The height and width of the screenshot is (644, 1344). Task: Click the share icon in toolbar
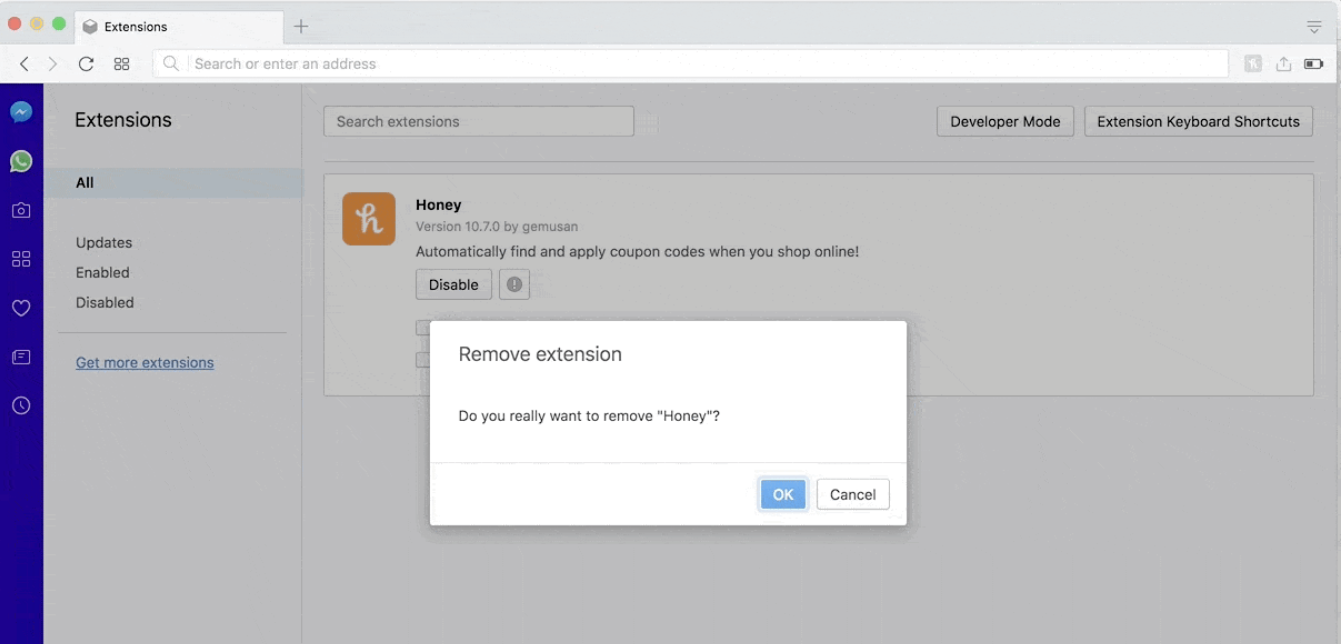coord(1284,64)
